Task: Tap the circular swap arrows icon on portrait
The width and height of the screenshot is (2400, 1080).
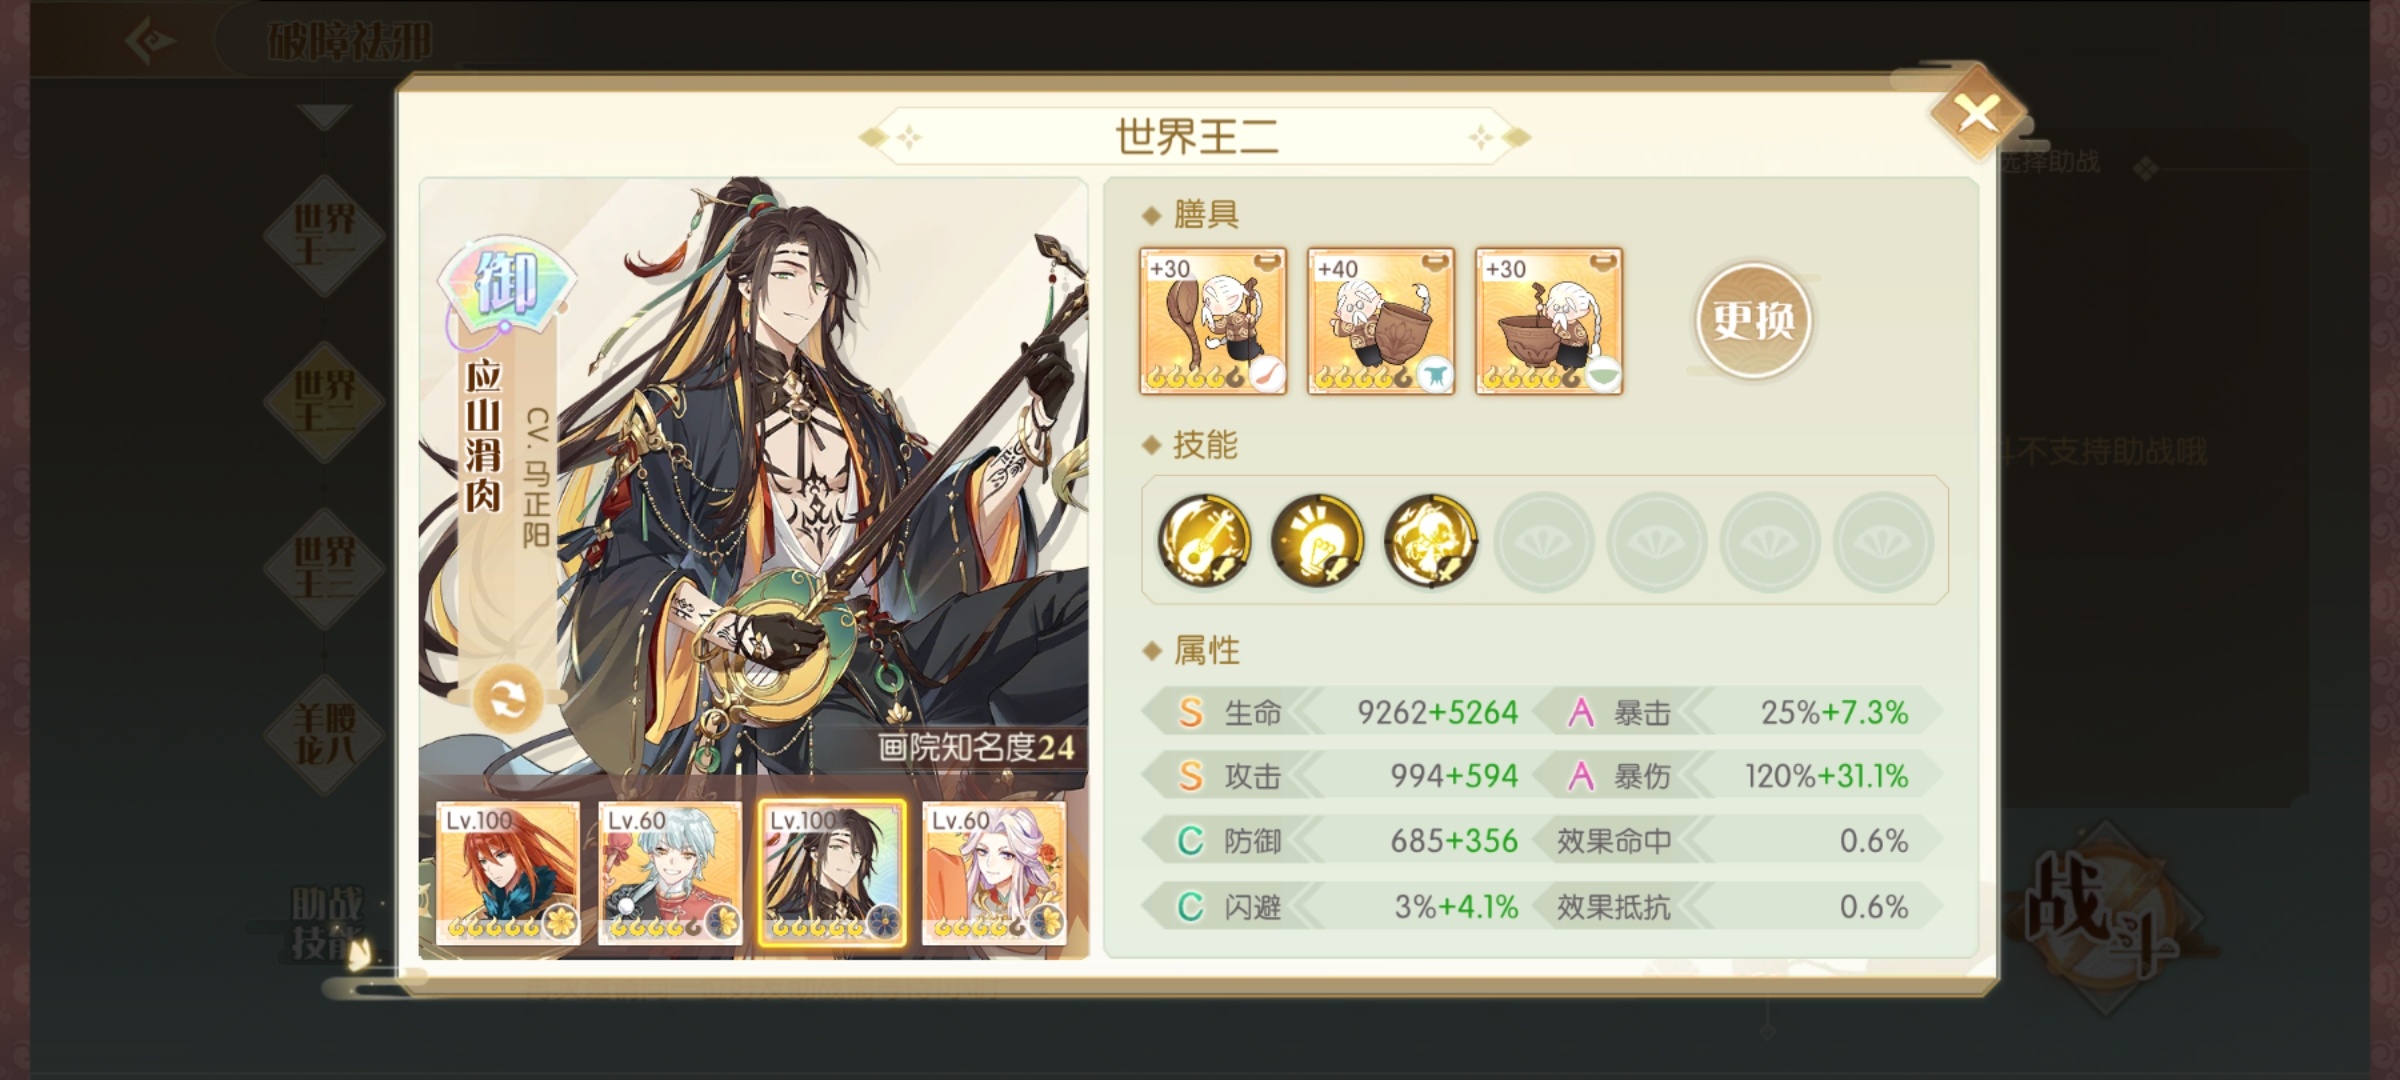Action: (x=507, y=700)
